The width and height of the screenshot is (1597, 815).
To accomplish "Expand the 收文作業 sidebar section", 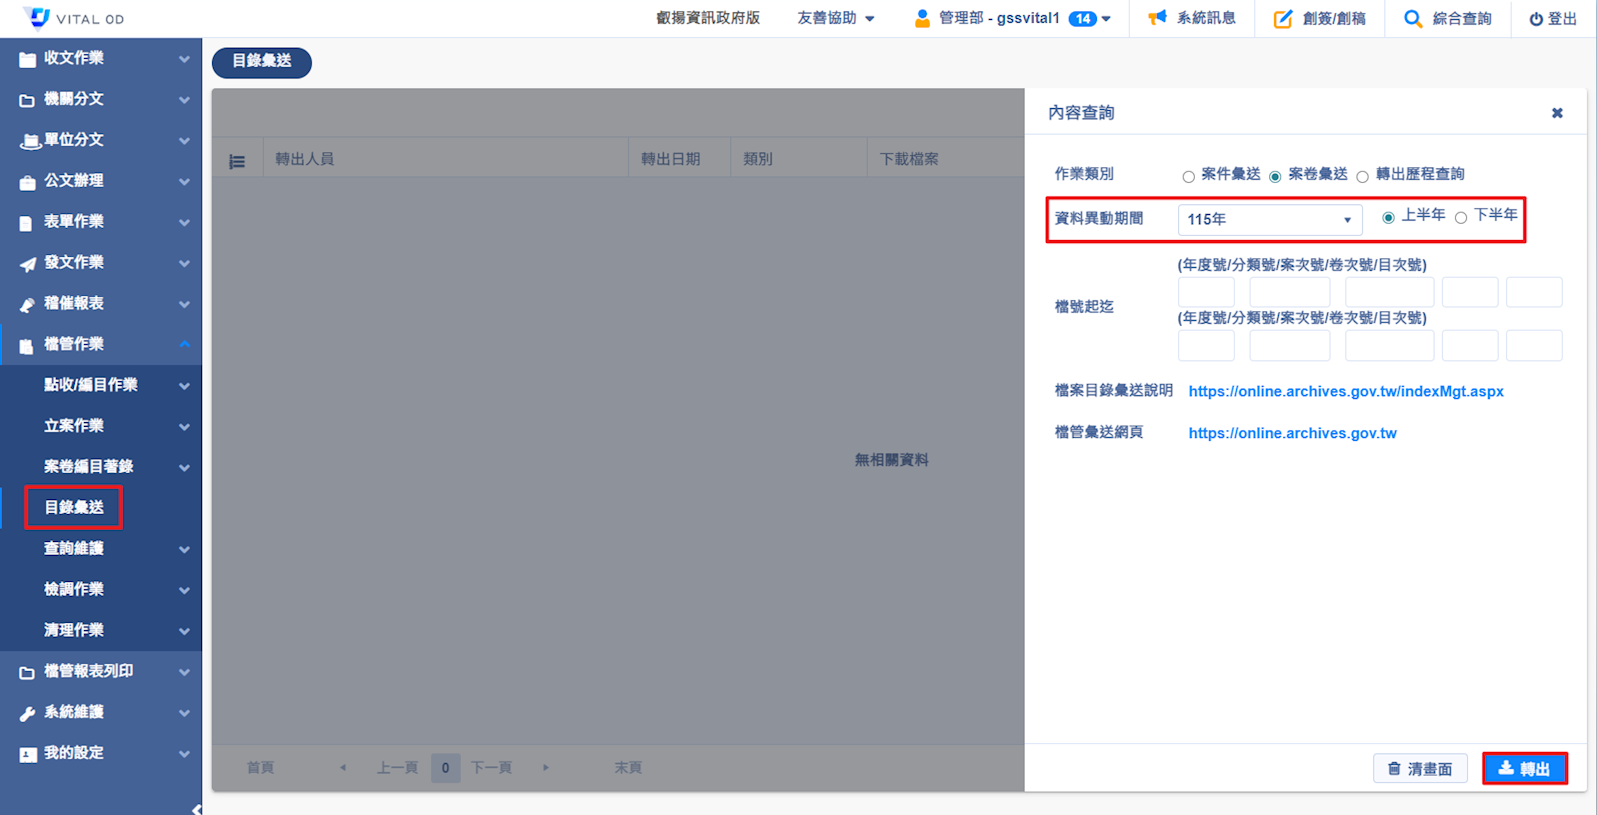I will tap(100, 58).
